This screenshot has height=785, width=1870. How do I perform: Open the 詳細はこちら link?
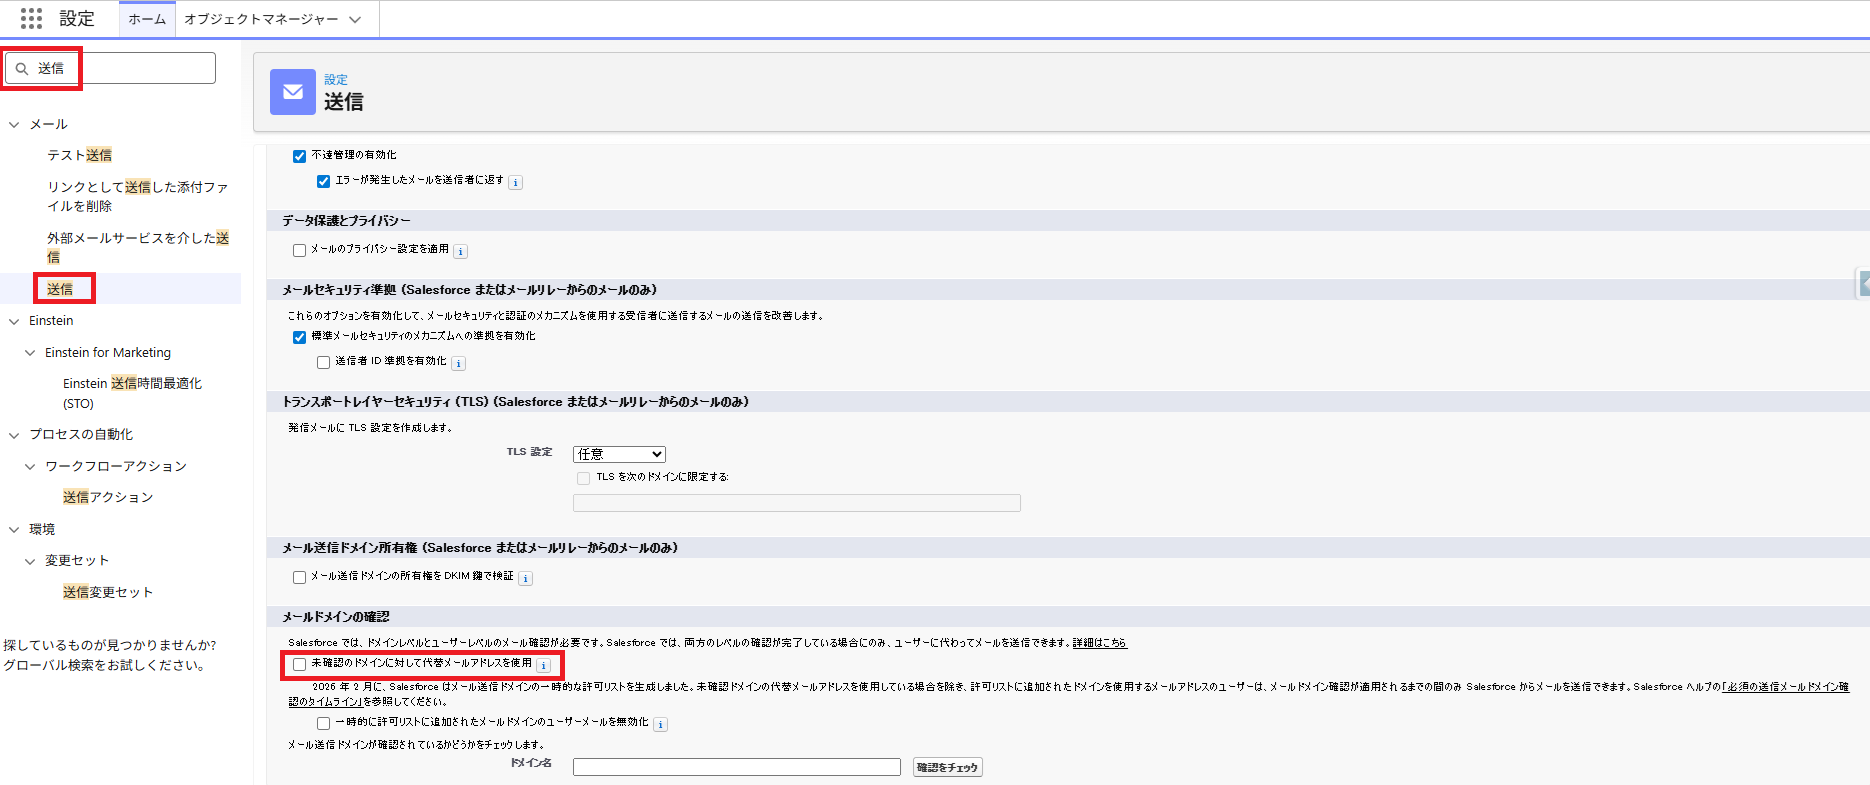click(x=1100, y=643)
